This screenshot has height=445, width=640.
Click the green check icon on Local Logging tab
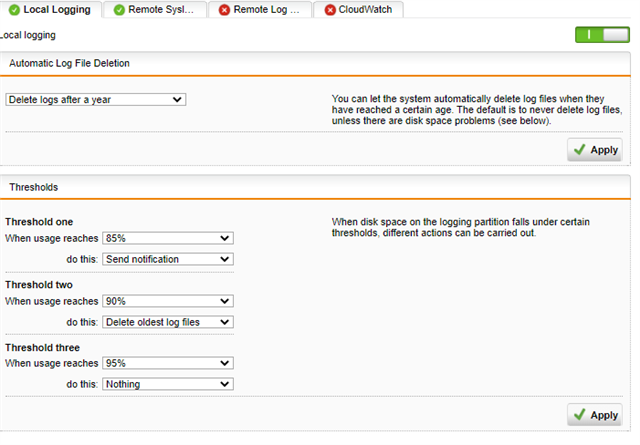click(14, 10)
